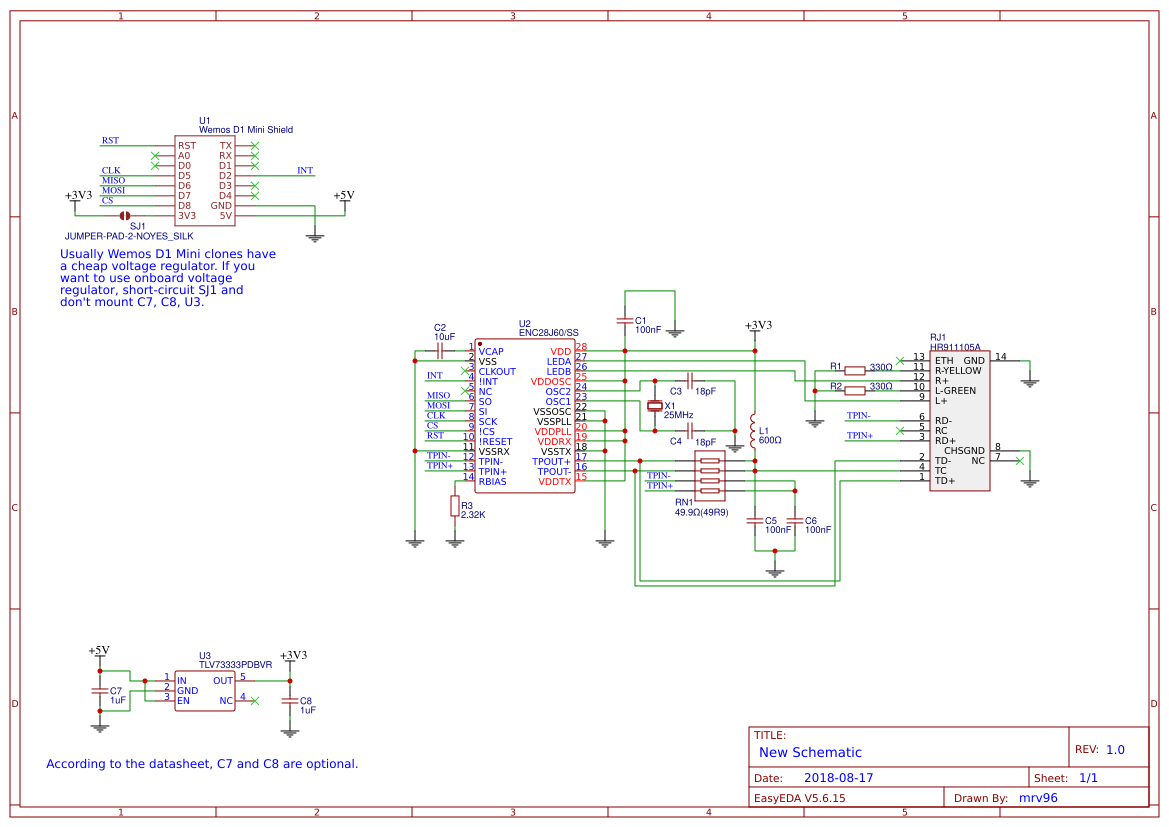This screenshot has height=827, width=1169.
Task: Select the C6 100nF capacitor symbol
Action: [795, 521]
